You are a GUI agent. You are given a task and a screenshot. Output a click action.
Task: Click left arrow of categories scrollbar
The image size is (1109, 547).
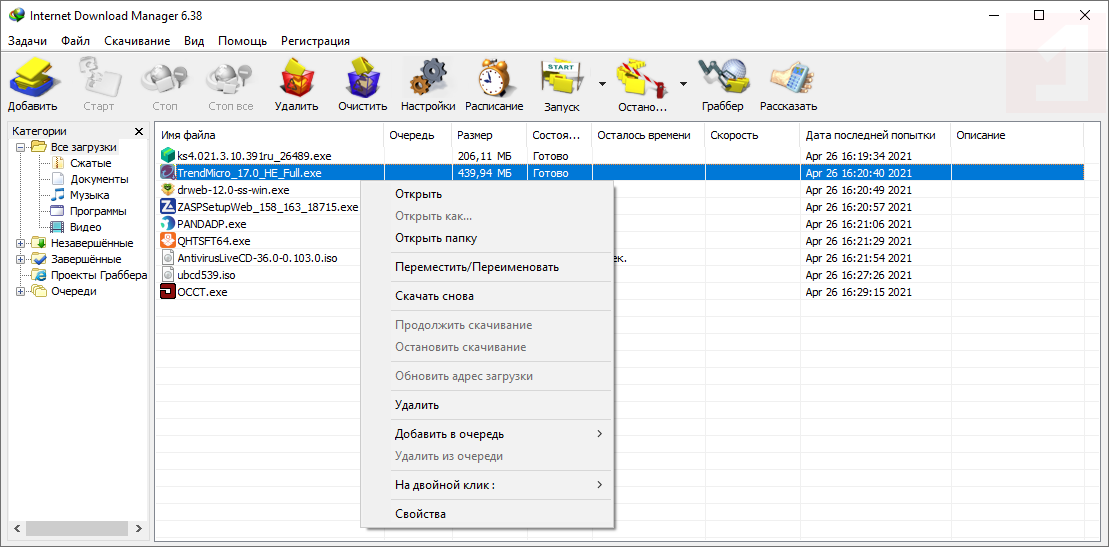point(16,528)
